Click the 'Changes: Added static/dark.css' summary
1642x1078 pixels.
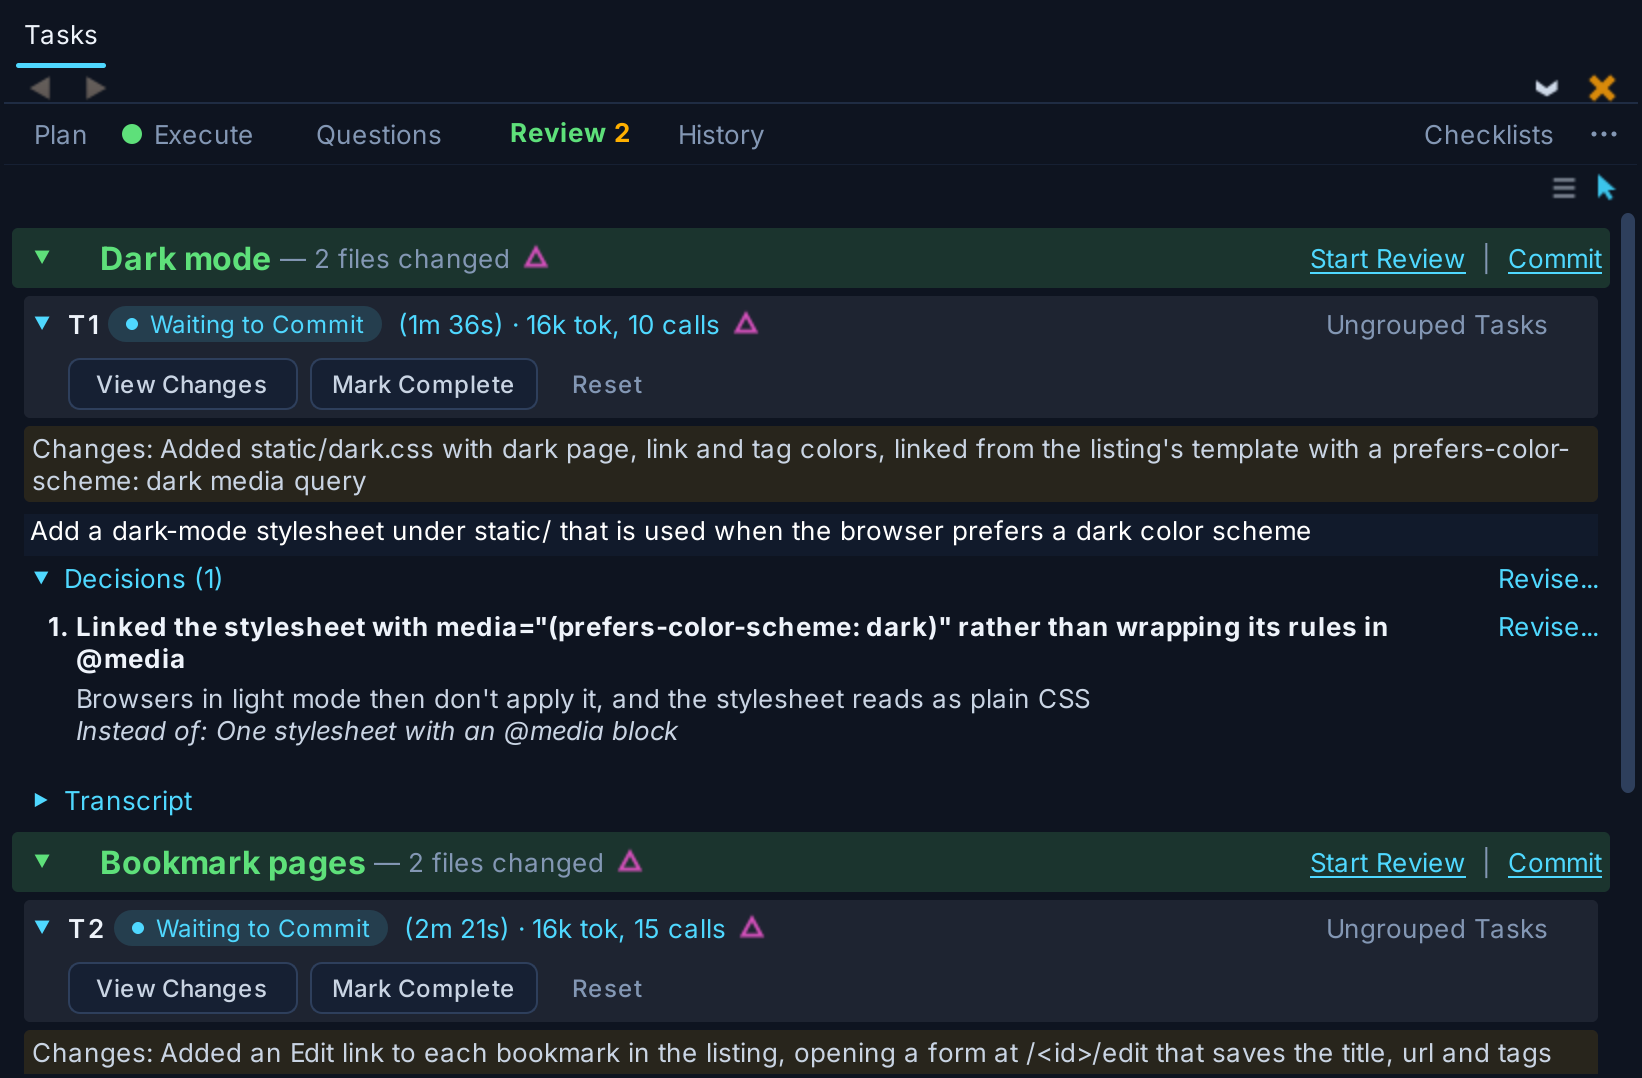click(811, 465)
